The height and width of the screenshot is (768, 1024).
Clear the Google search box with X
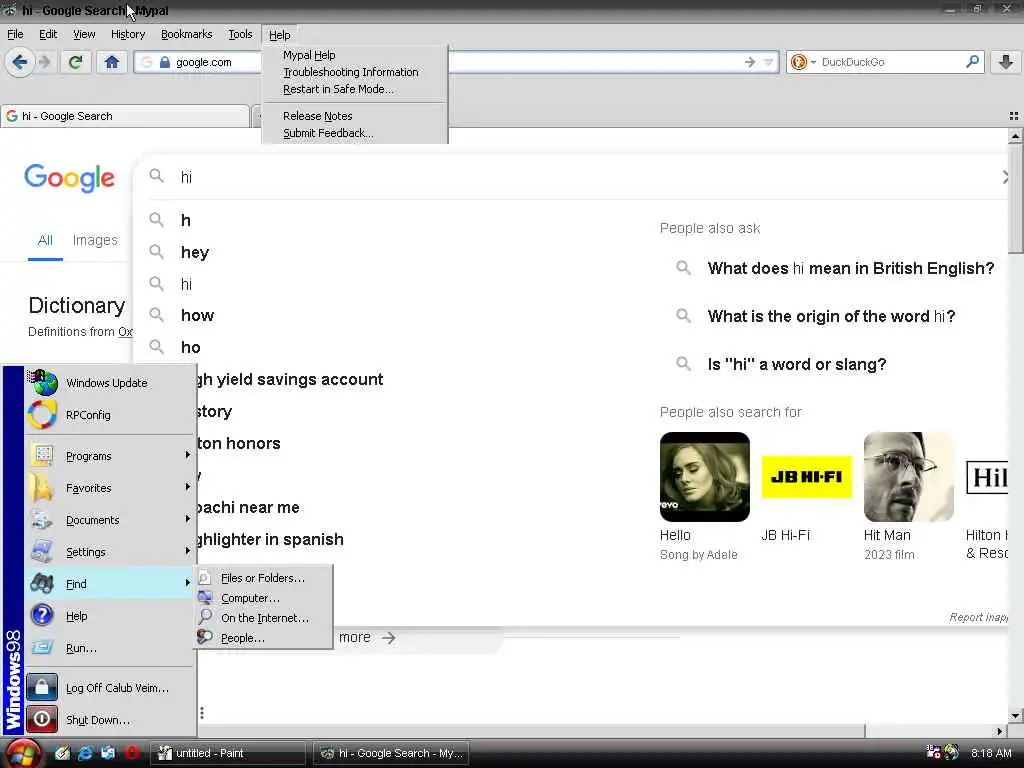(x=1005, y=177)
